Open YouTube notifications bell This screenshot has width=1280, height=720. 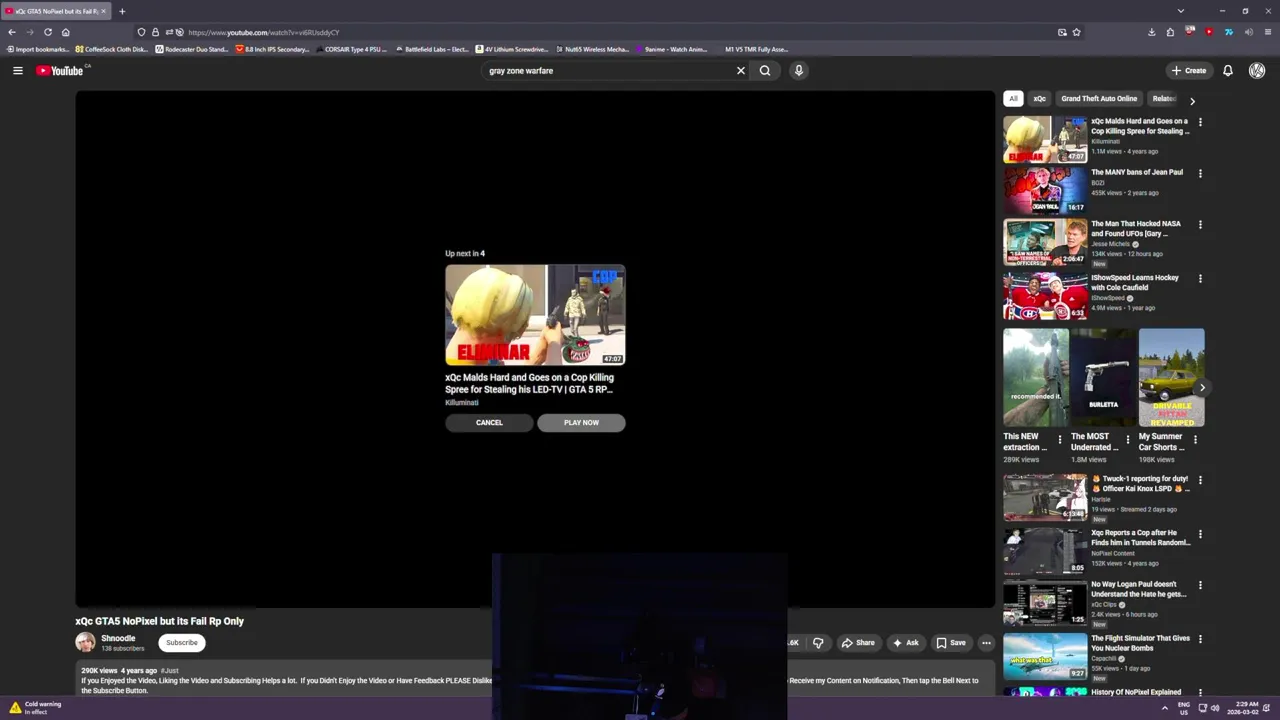tap(1228, 70)
